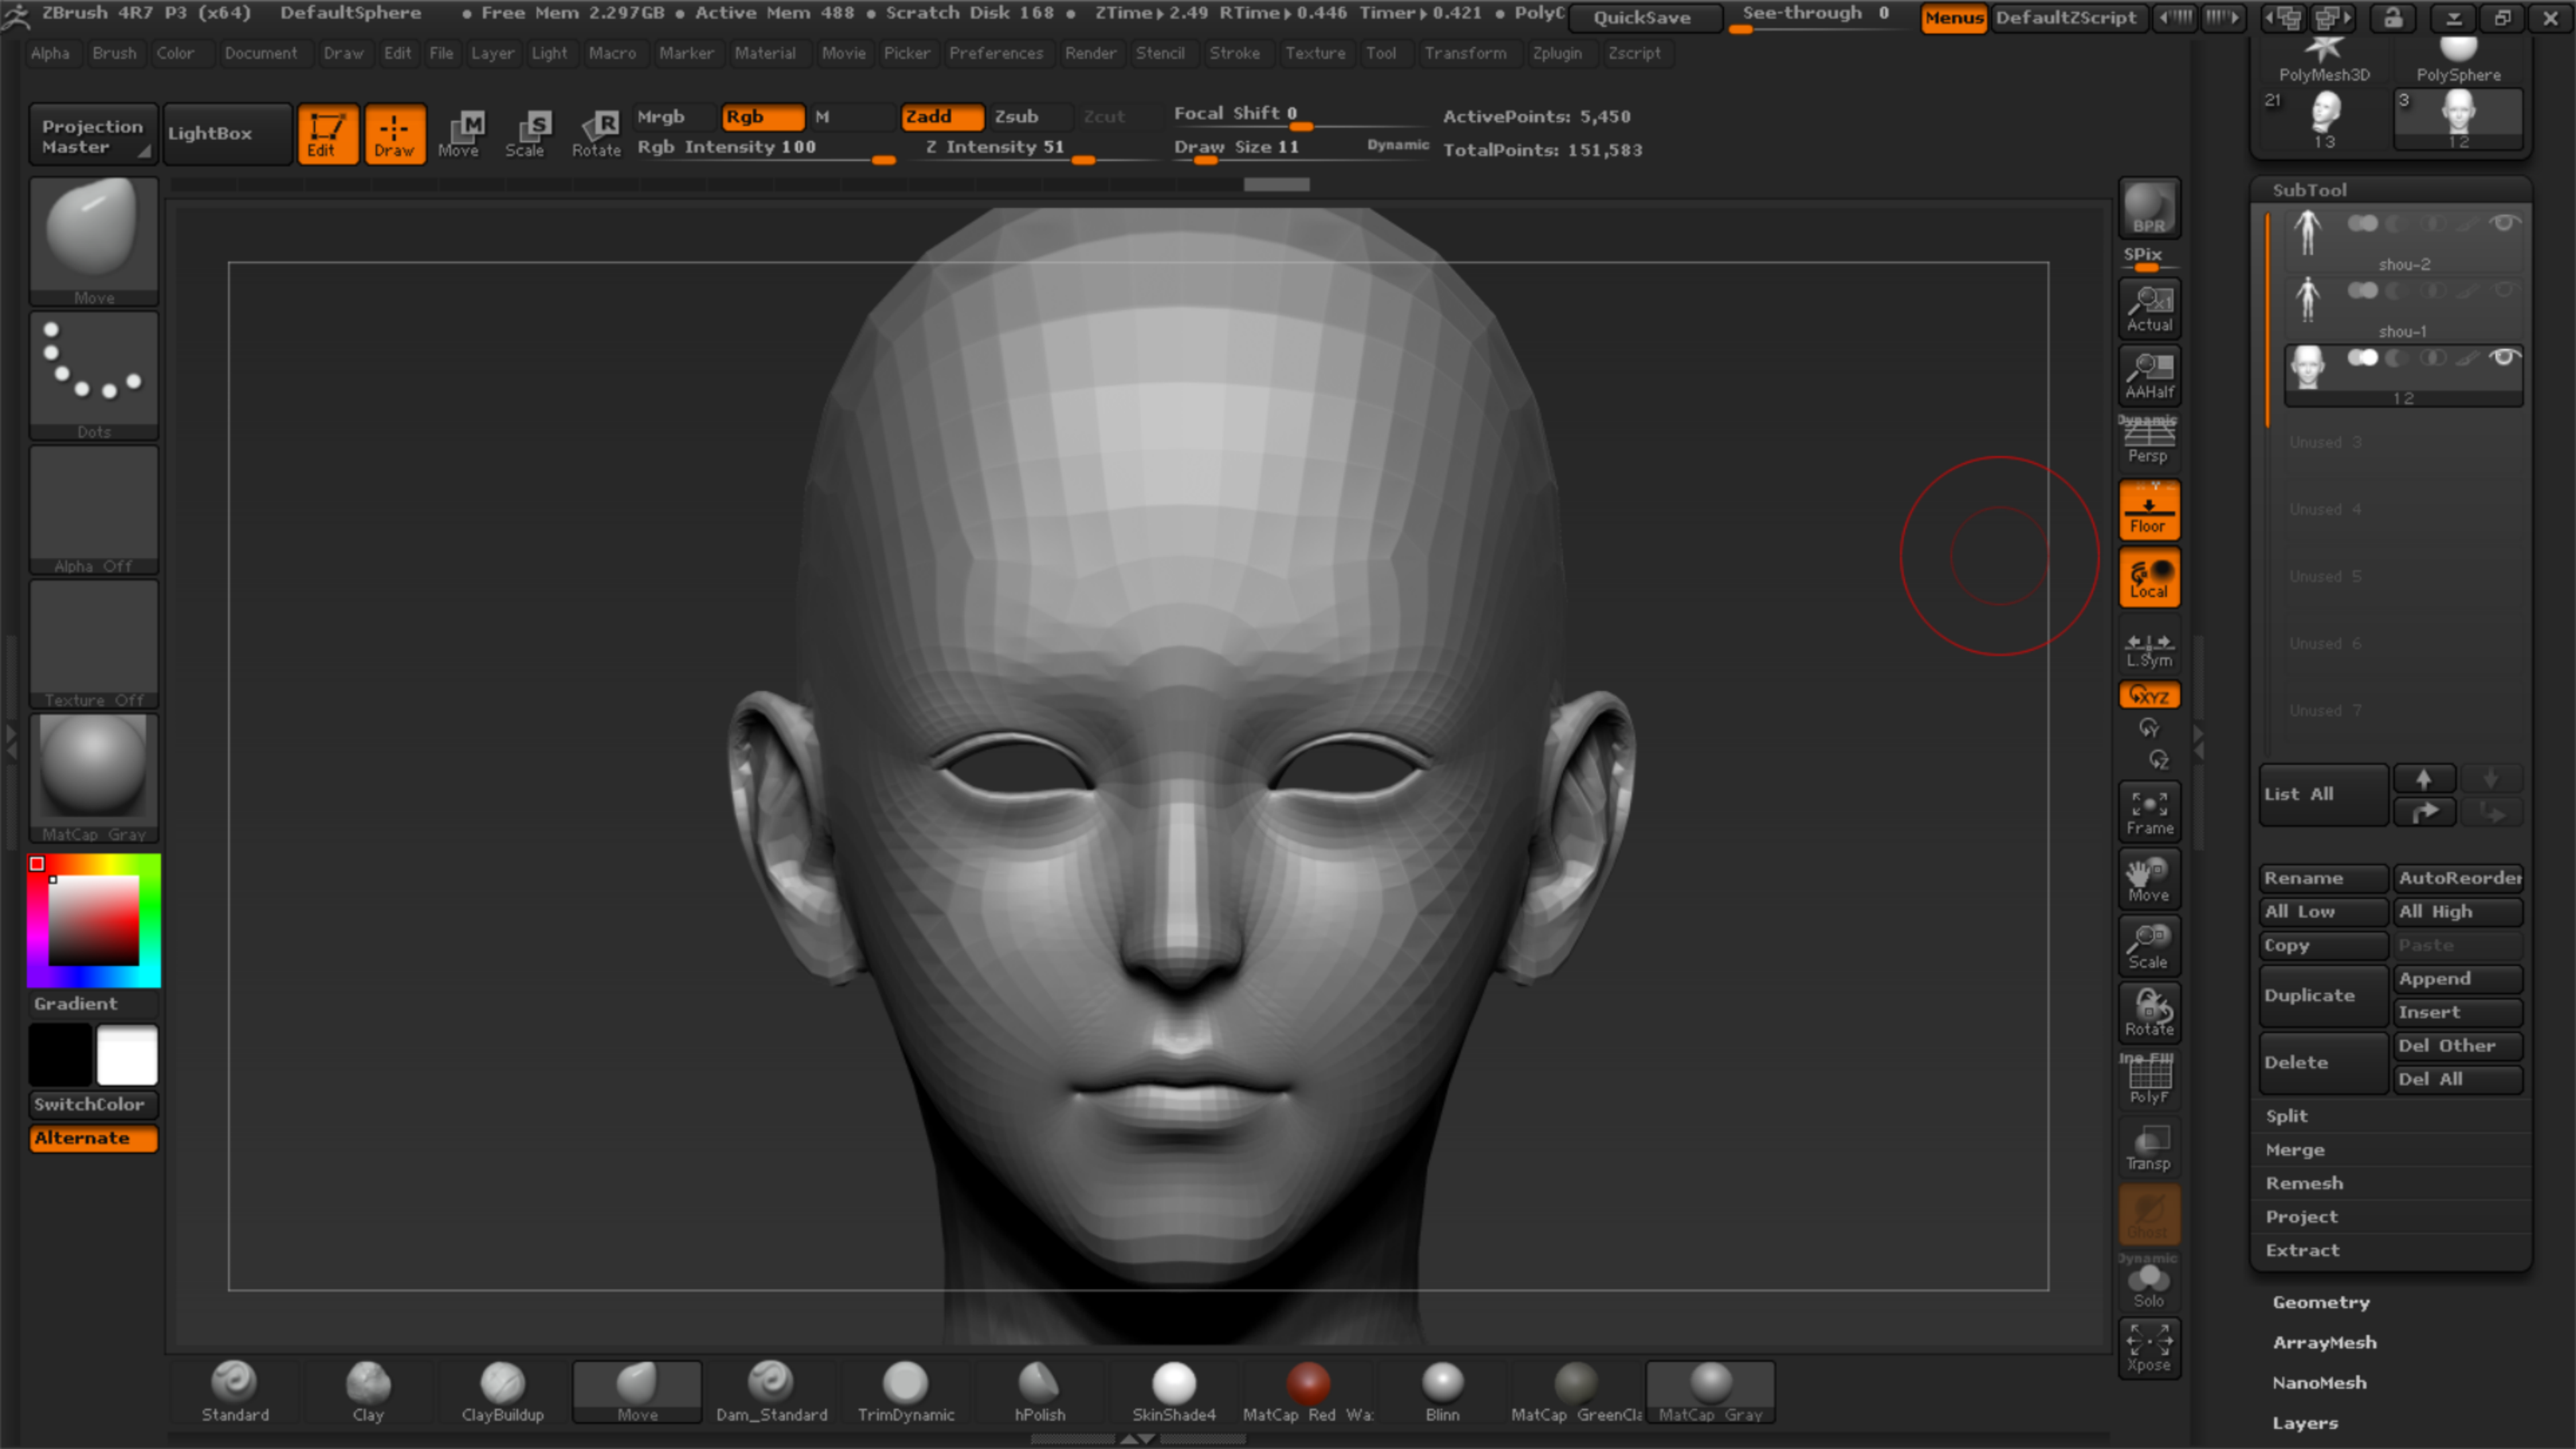
Task: Enable Transp transparency mode icon
Action: (2148, 1147)
